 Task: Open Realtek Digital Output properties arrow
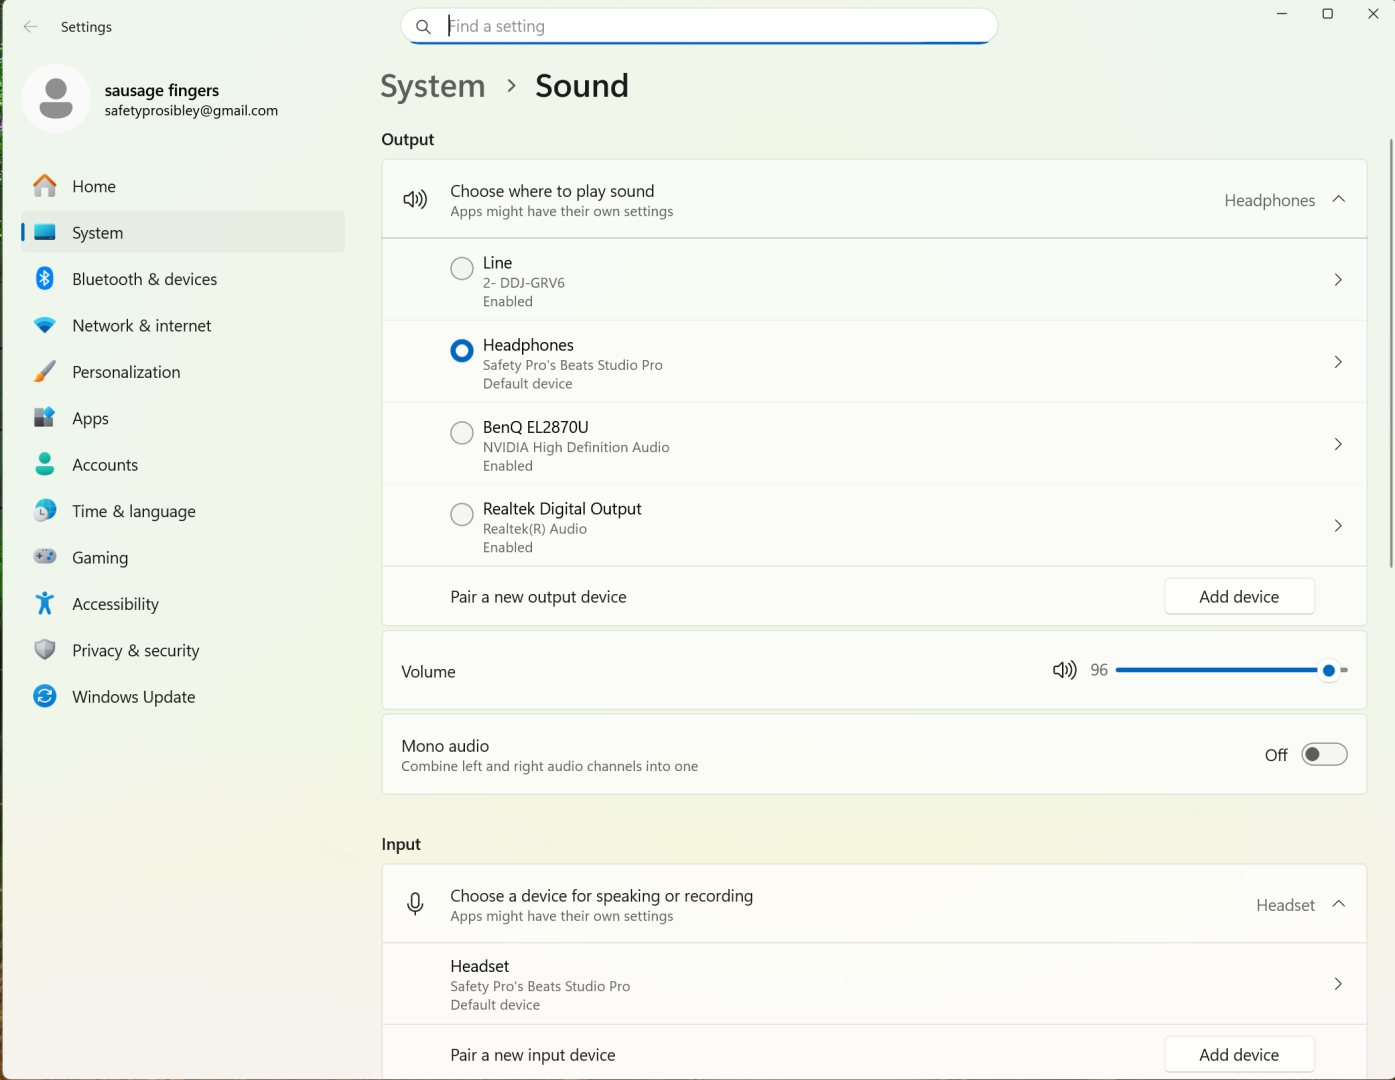coord(1338,526)
